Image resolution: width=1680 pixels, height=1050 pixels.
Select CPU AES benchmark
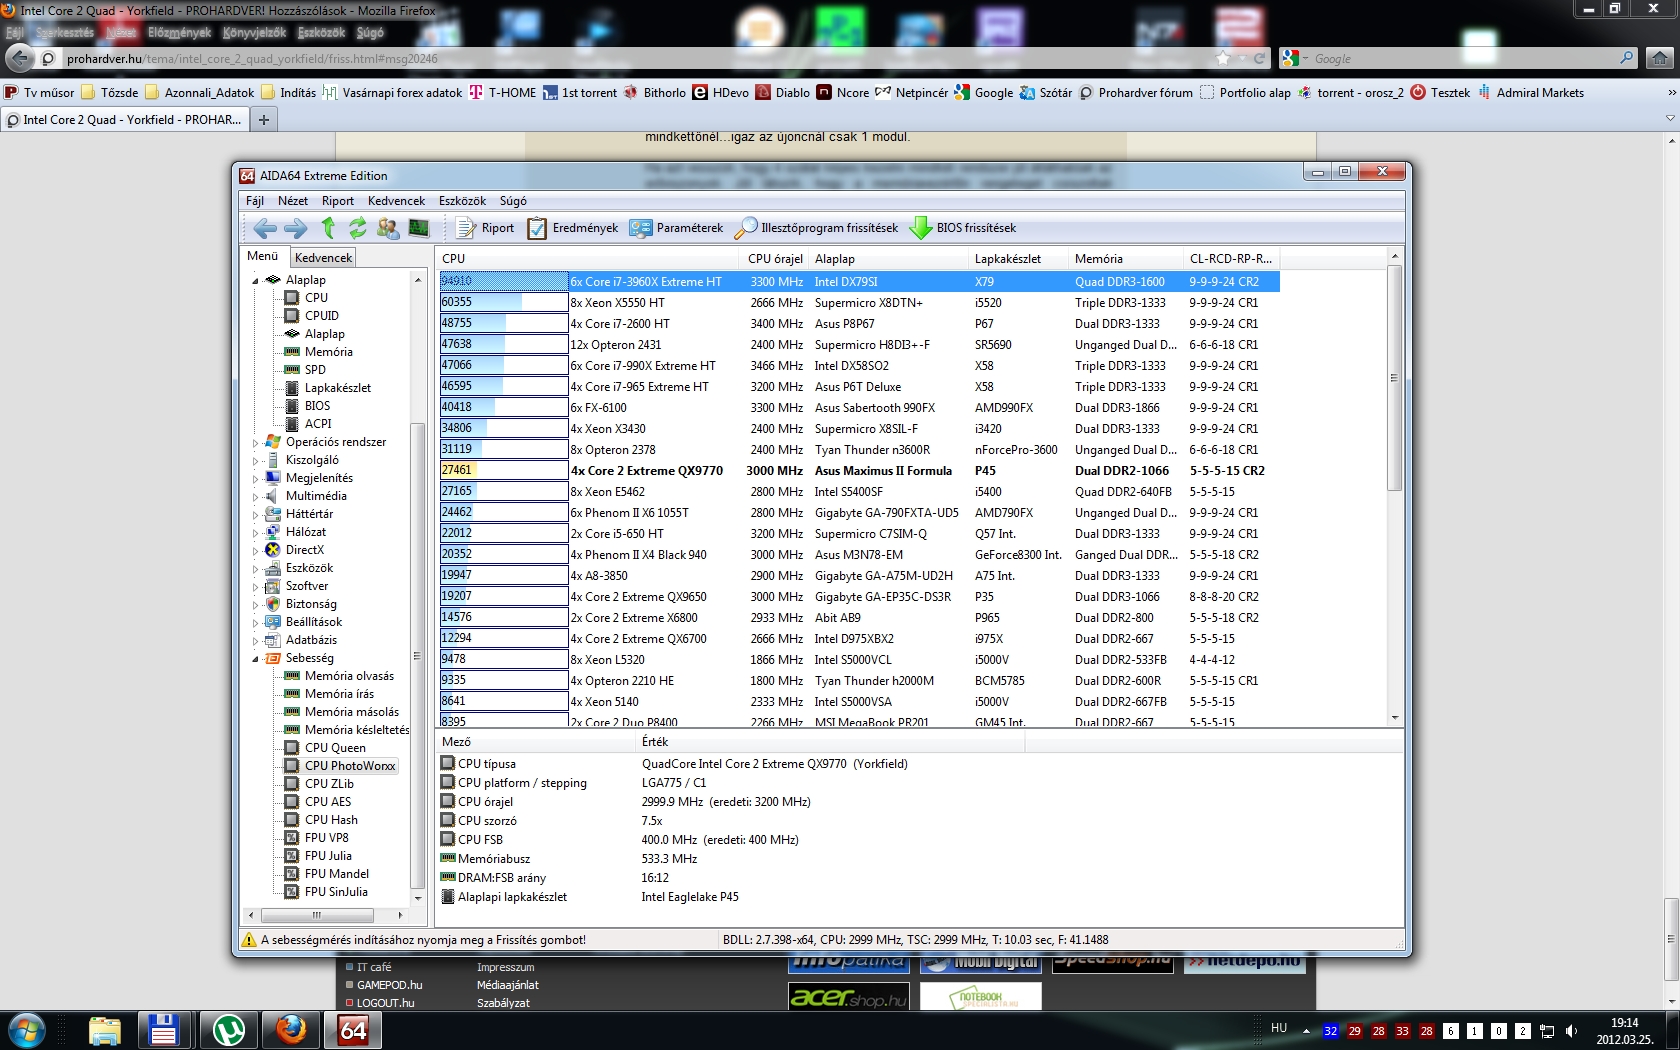[x=328, y=802]
